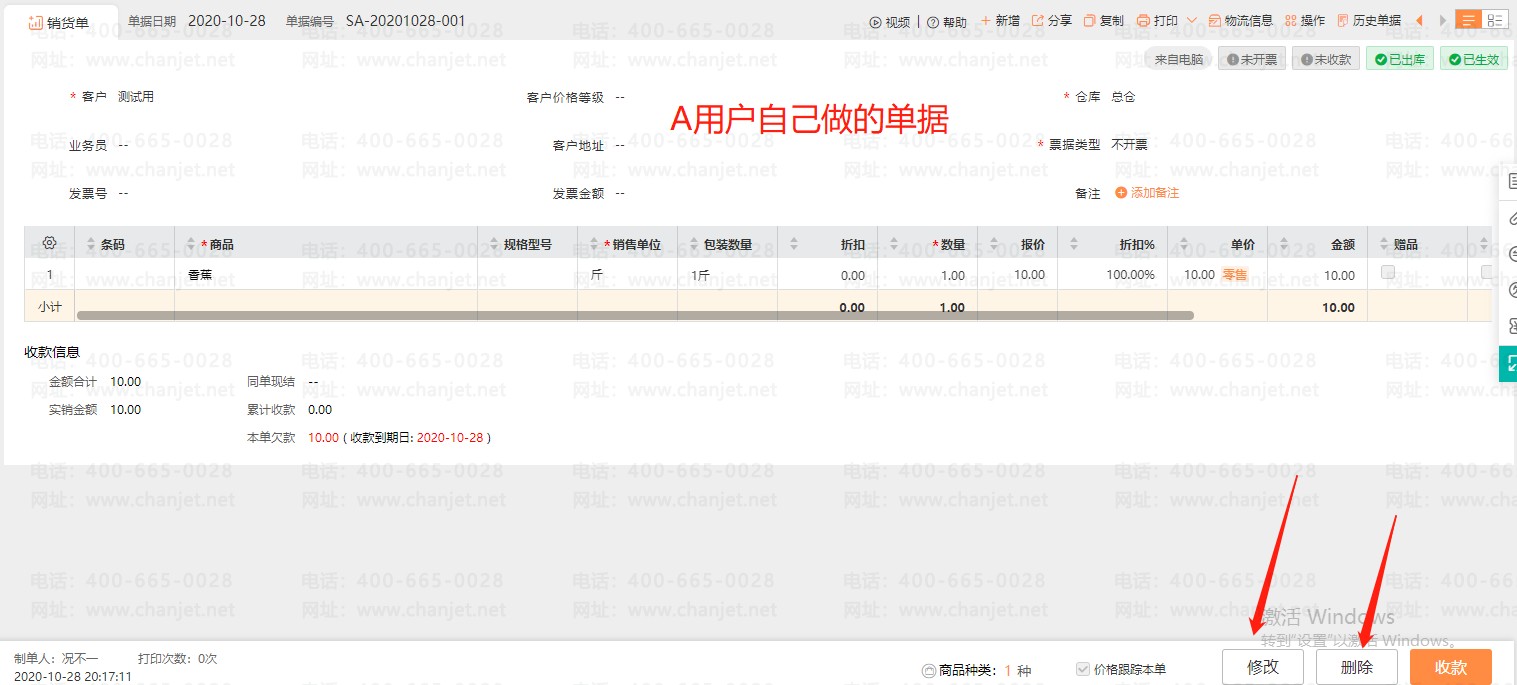Click 添加备注 to add remark
The width and height of the screenshot is (1517, 685).
click(x=1147, y=193)
